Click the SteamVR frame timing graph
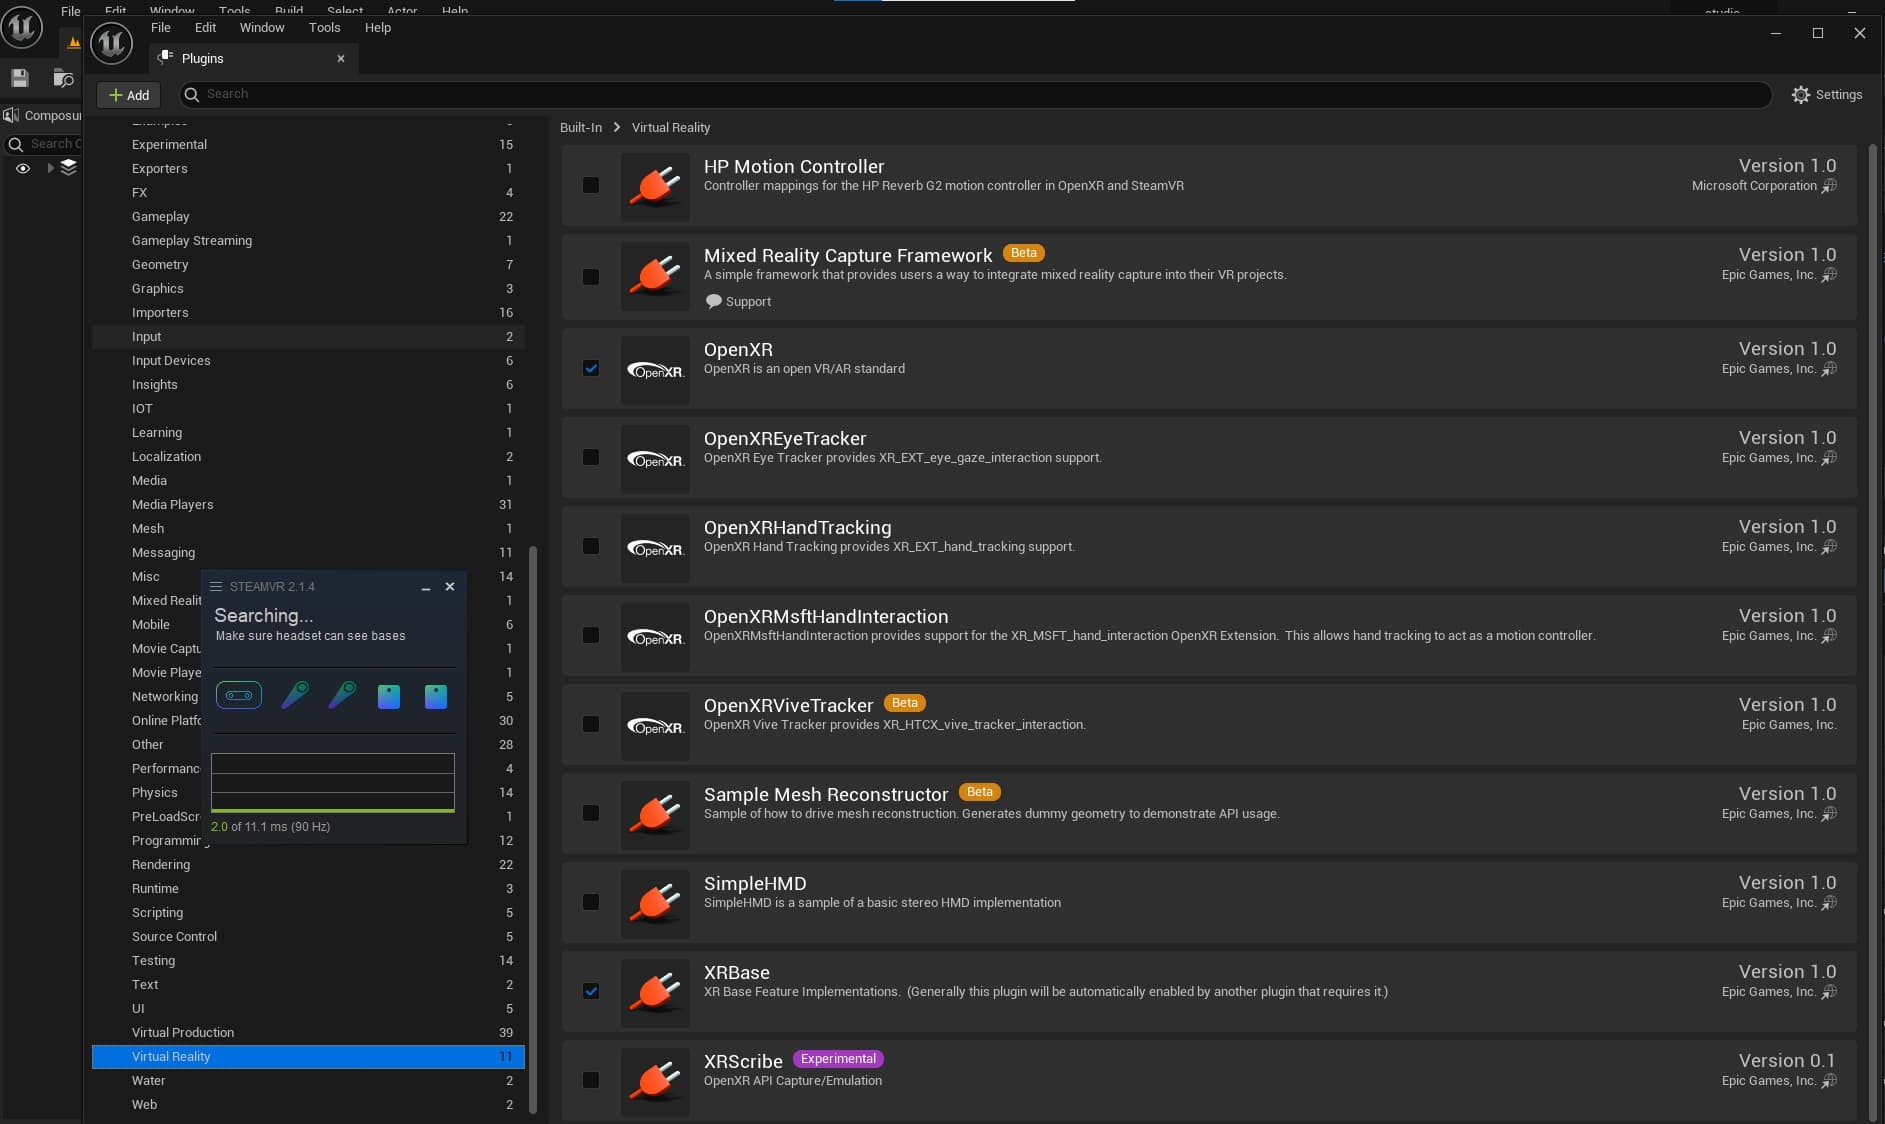This screenshot has height=1124, width=1885. pyautogui.click(x=333, y=783)
